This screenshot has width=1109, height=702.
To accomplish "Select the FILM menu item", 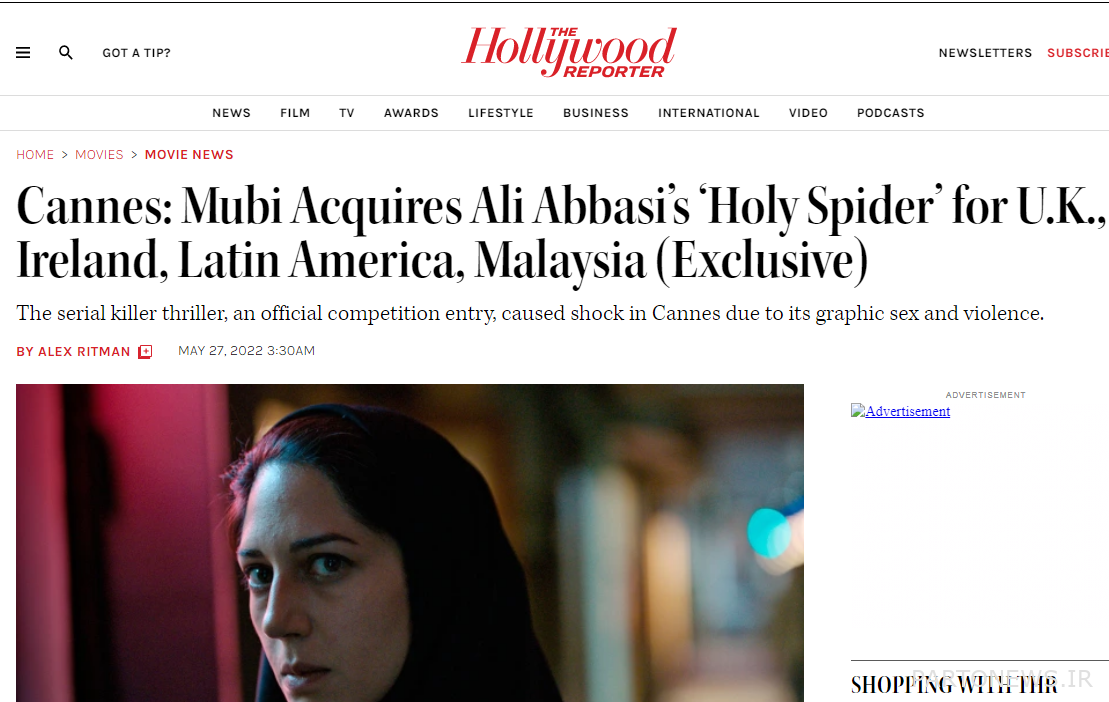I will click(295, 113).
